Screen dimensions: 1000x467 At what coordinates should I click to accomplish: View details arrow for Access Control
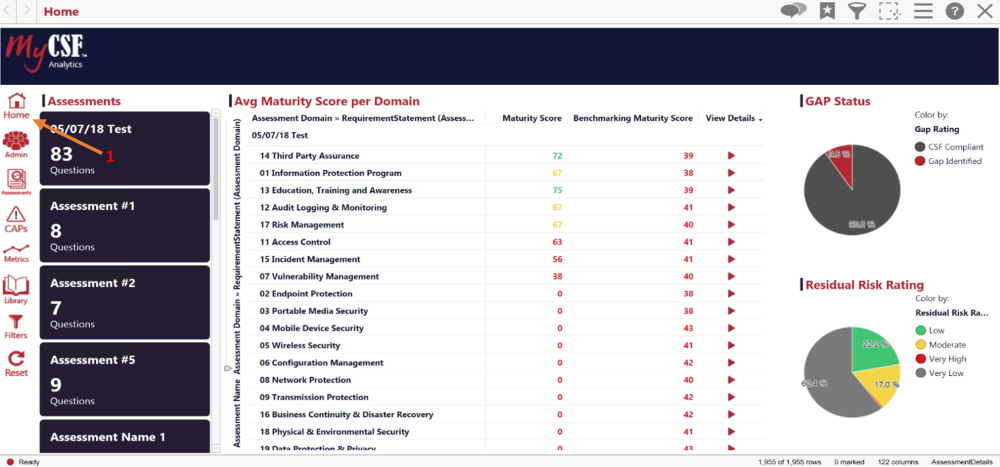tap(732, 242)
